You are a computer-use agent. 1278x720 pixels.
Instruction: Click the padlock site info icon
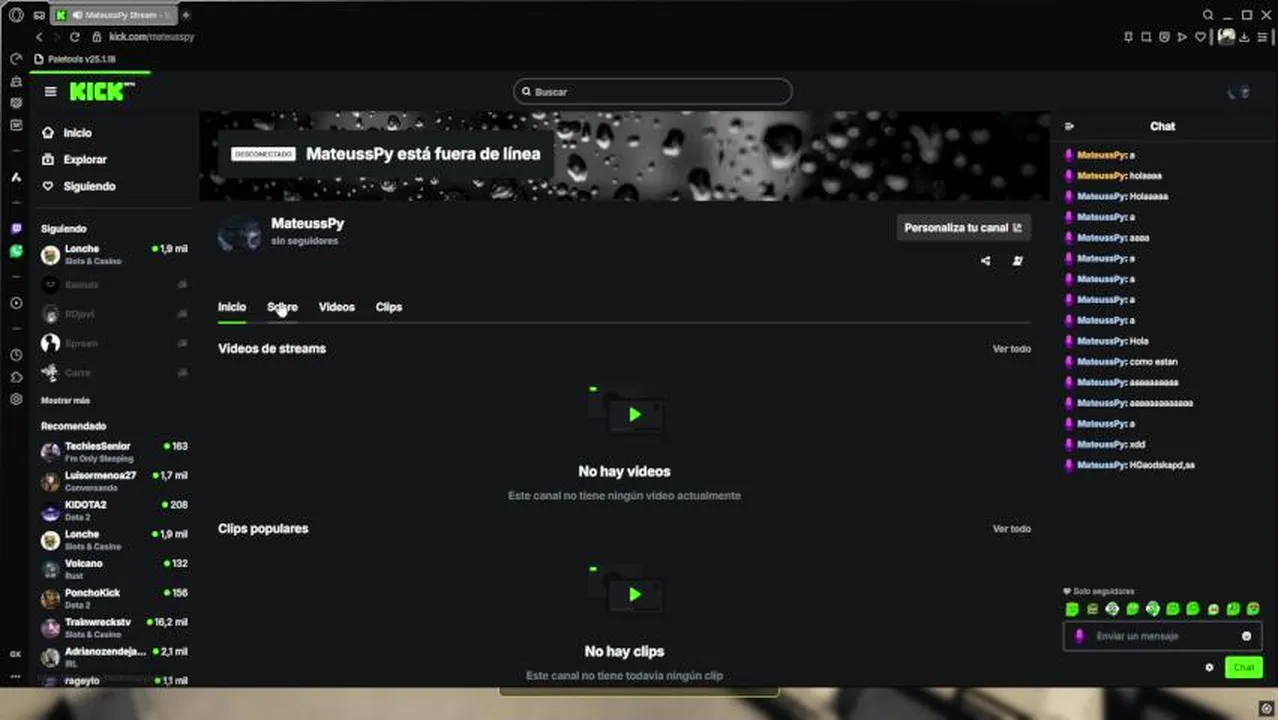pos(97,37)
